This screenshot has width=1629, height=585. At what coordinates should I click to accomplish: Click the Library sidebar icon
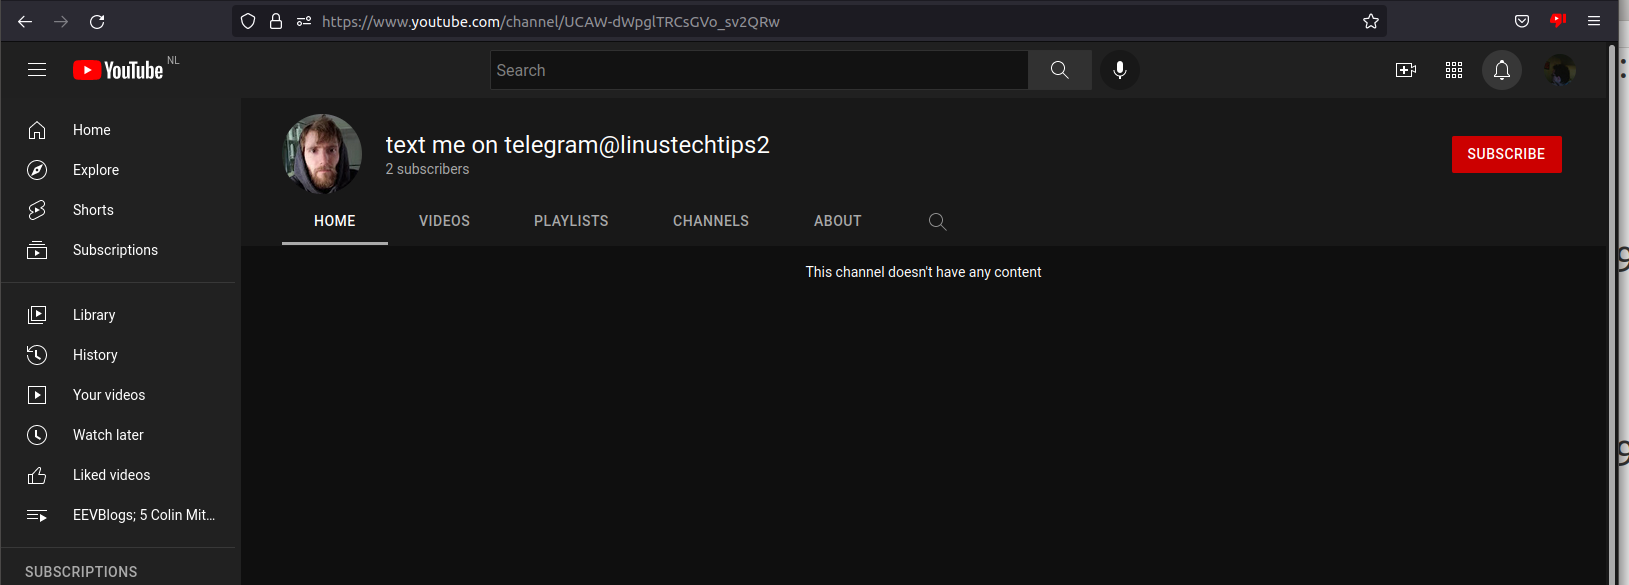pos(37,315)
